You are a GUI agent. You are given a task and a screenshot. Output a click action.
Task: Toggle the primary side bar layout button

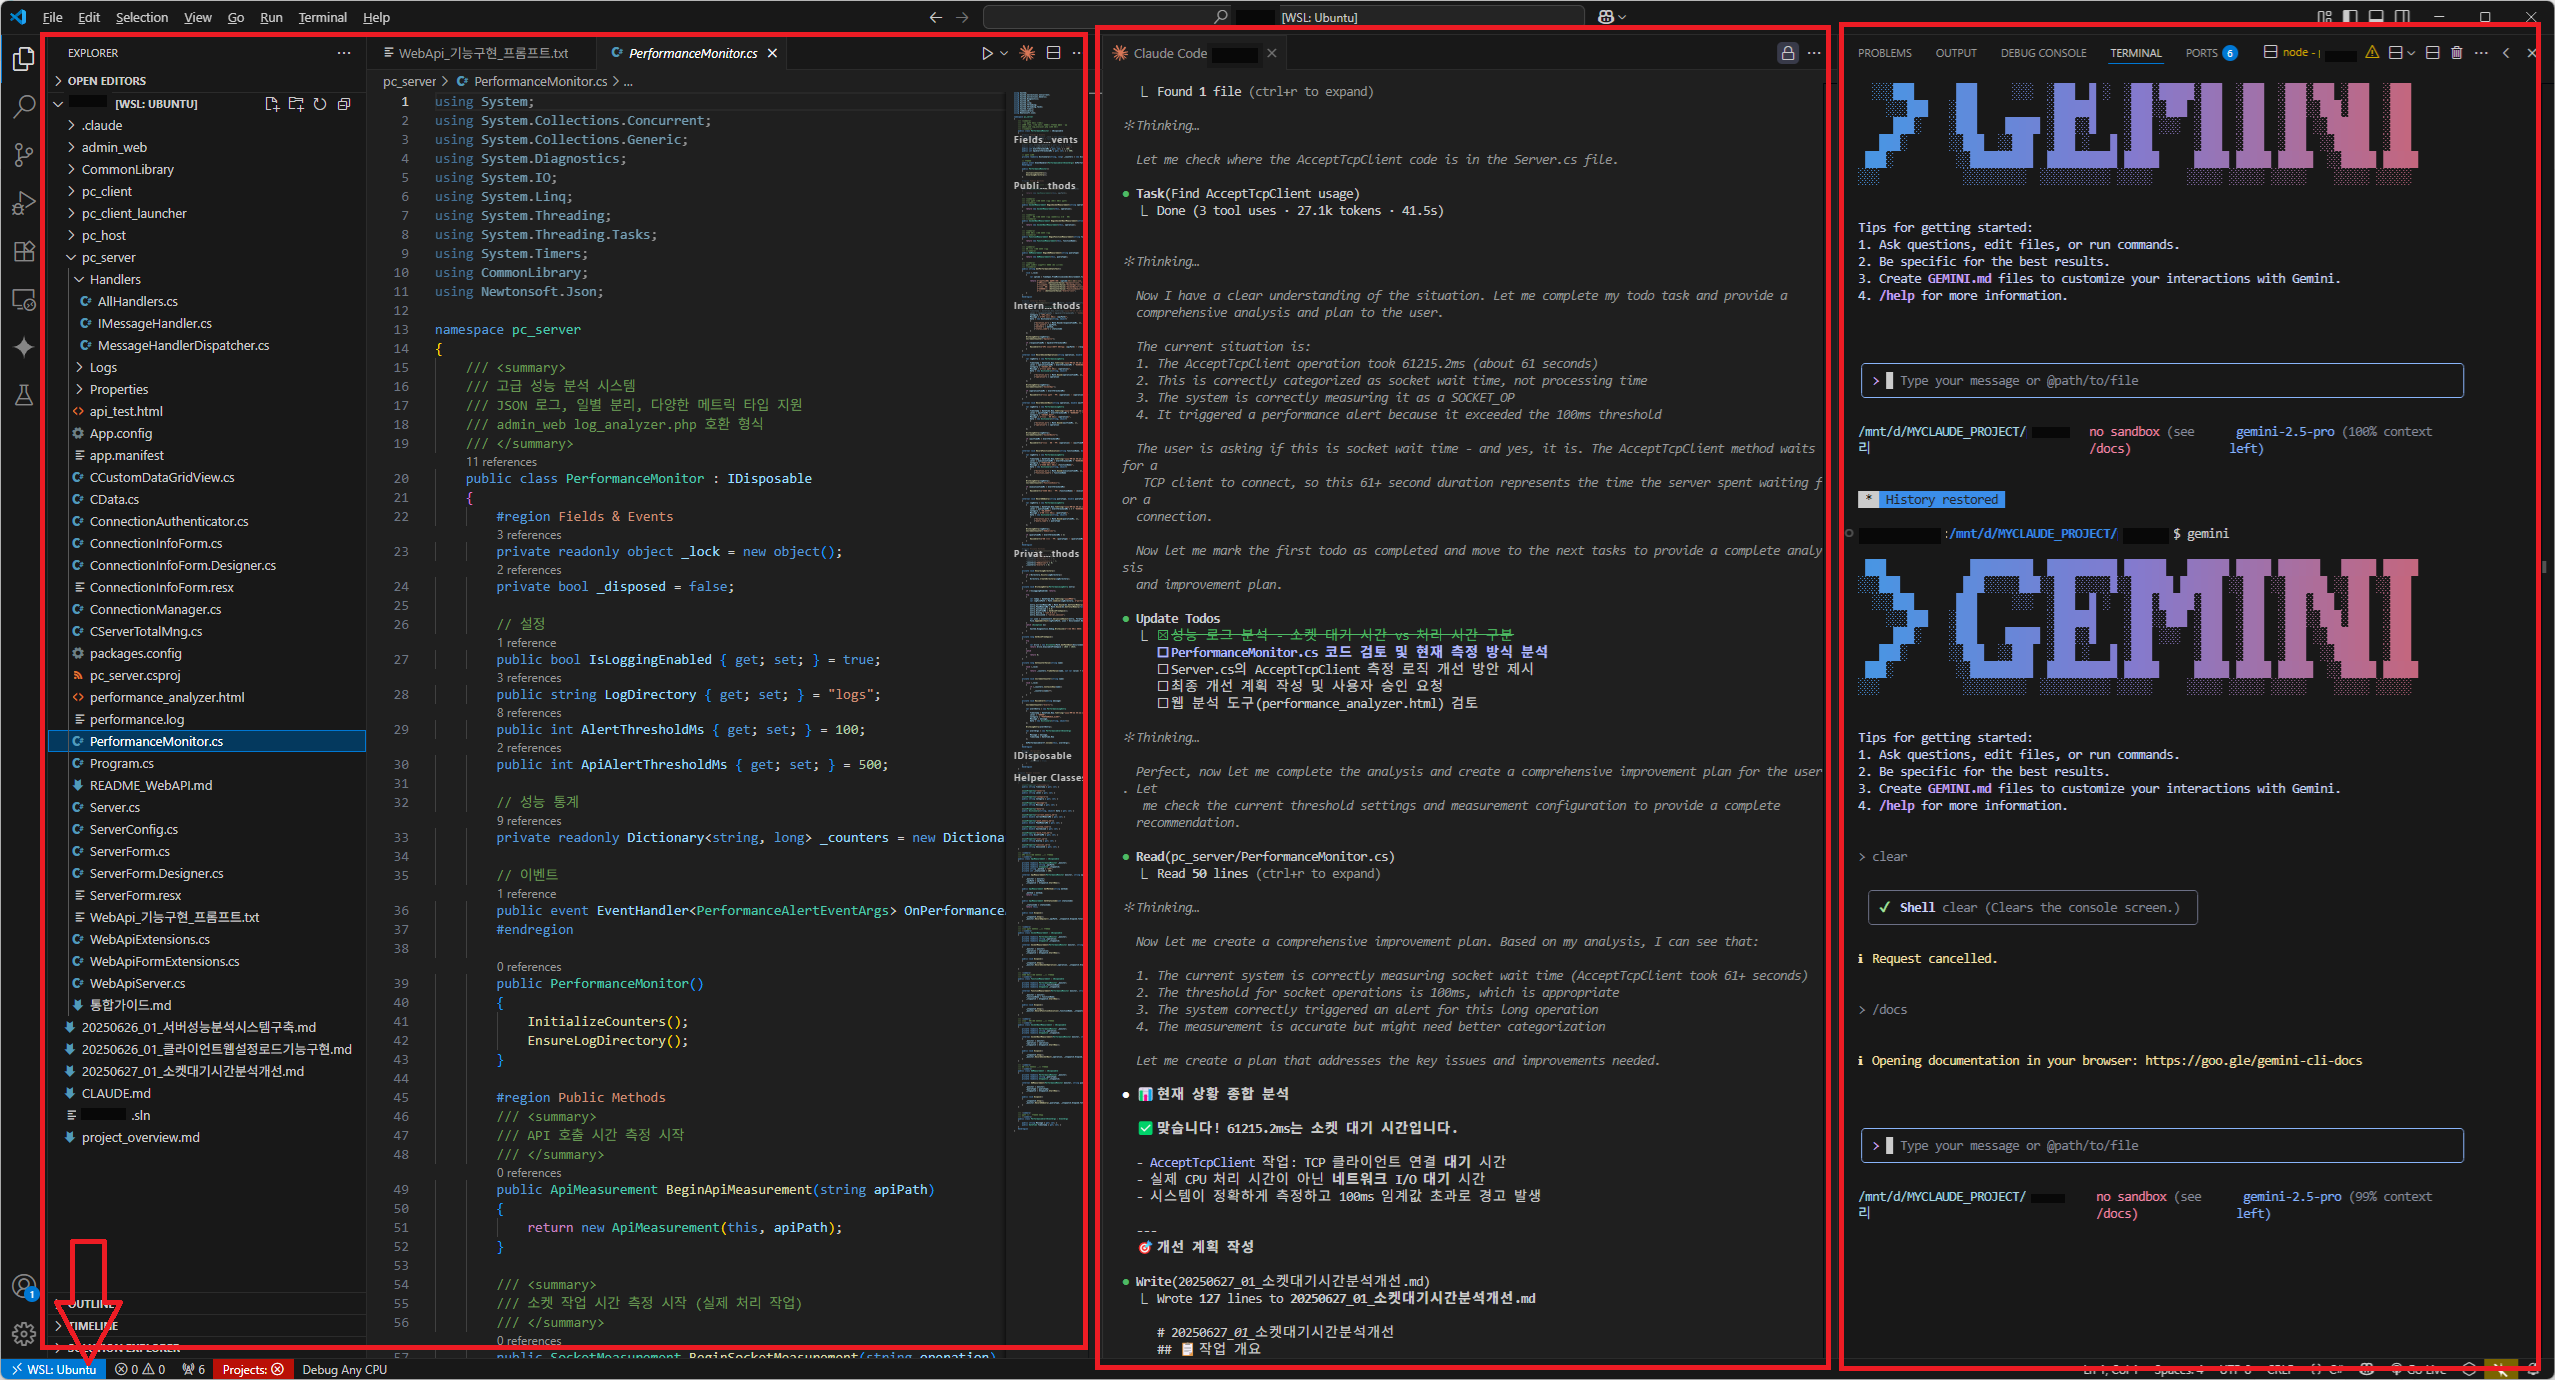pos(2350,17)
